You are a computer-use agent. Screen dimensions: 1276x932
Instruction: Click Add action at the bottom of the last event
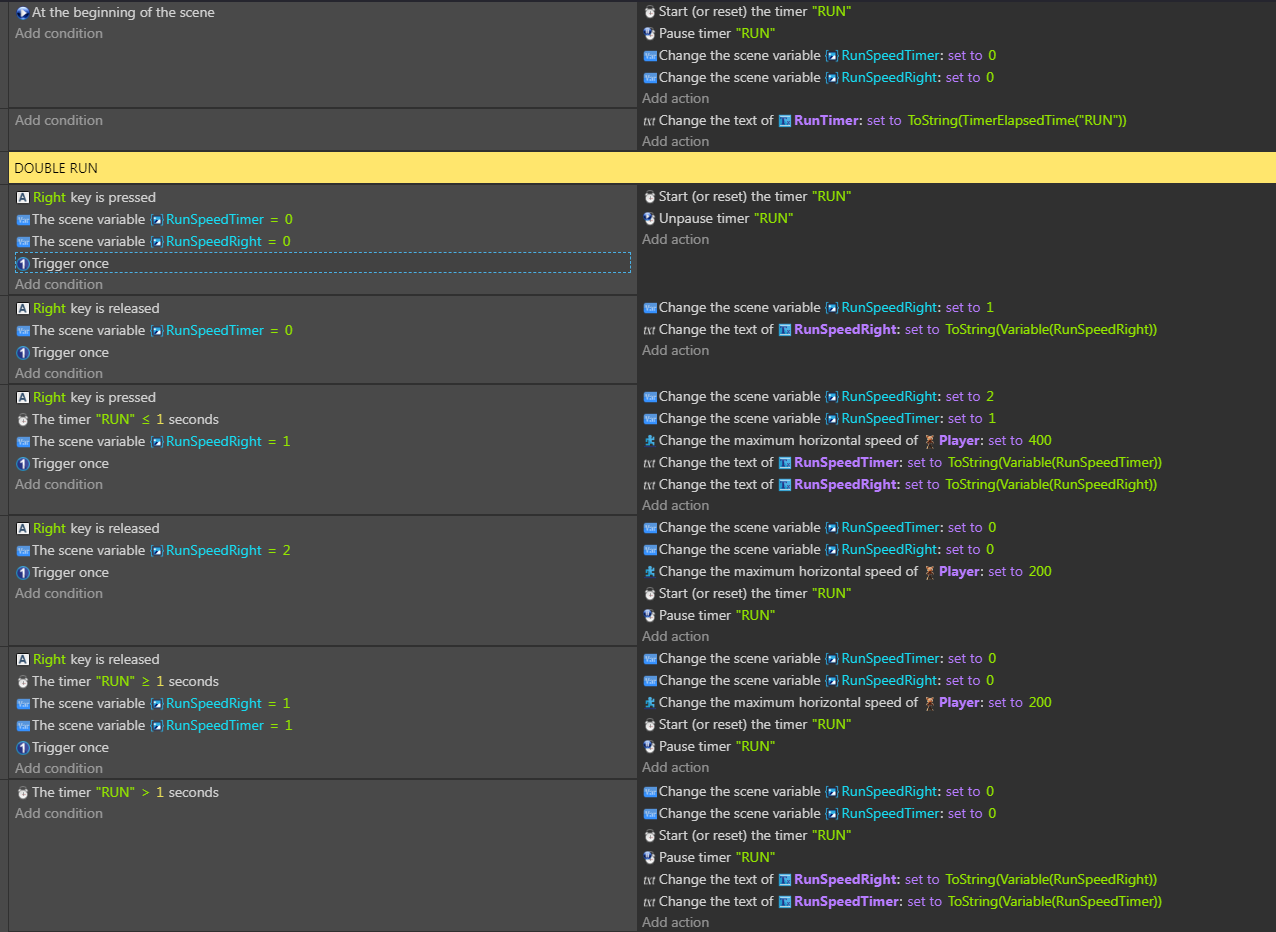676,922
